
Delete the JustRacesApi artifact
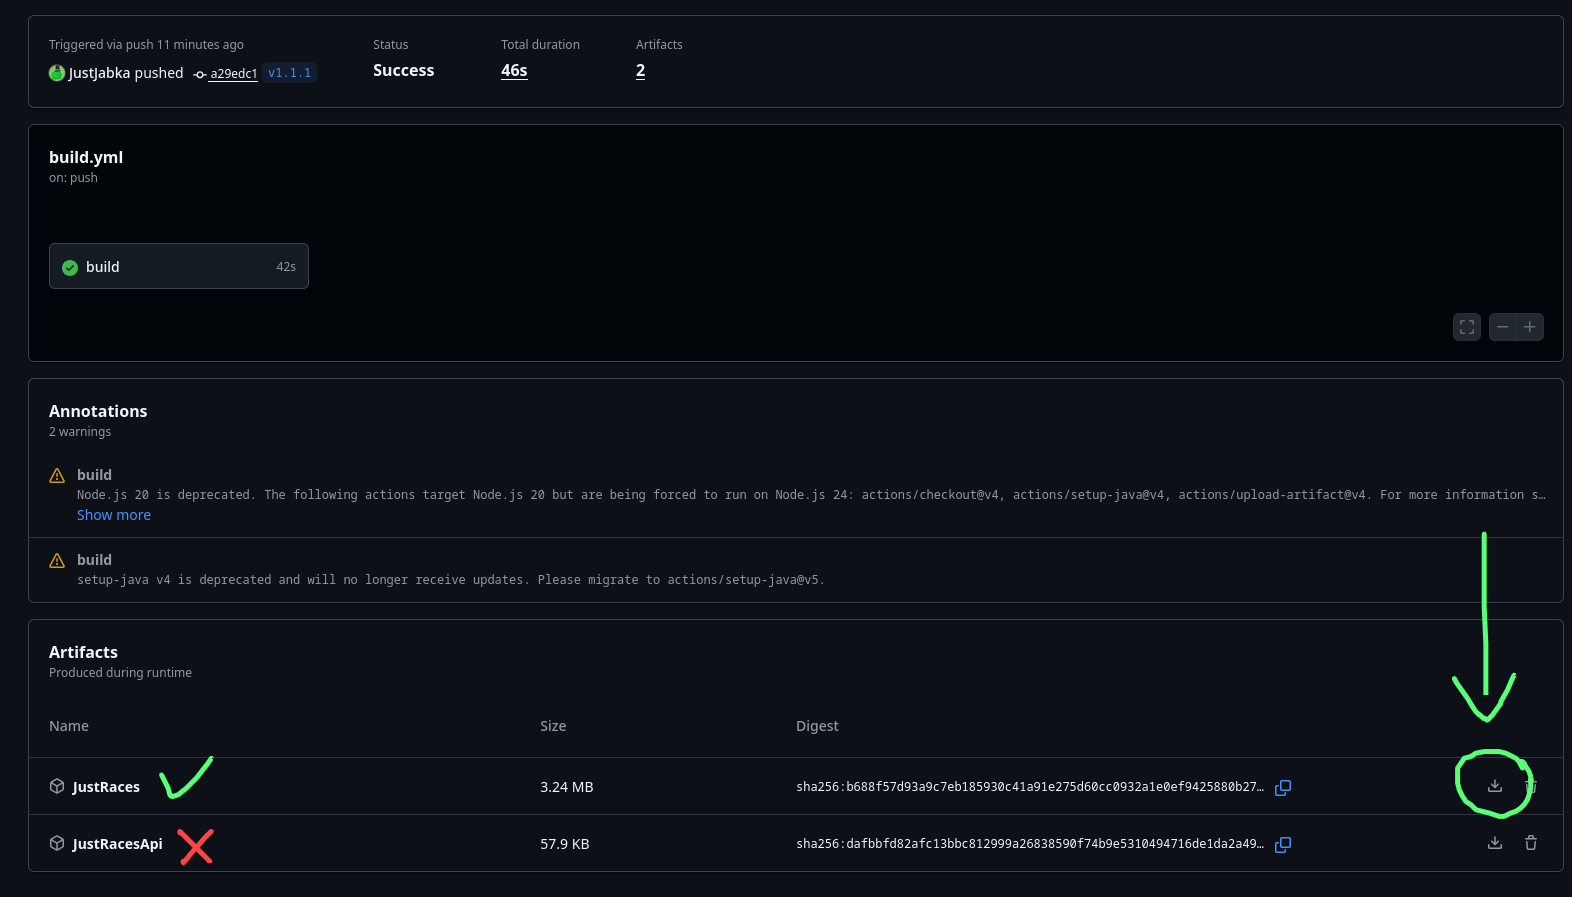point(1530,843)
